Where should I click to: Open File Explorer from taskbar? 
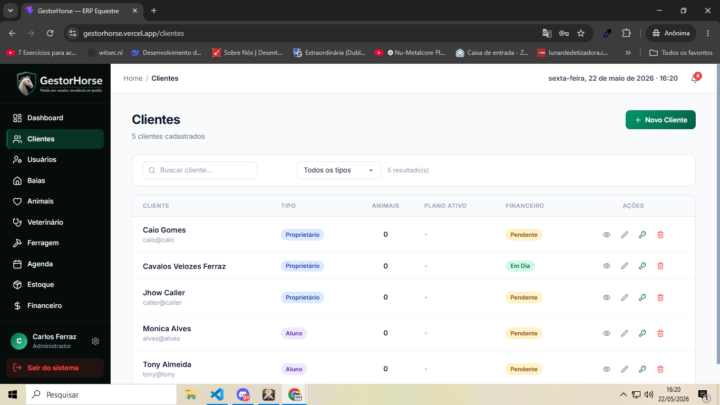tap(191, 394)
